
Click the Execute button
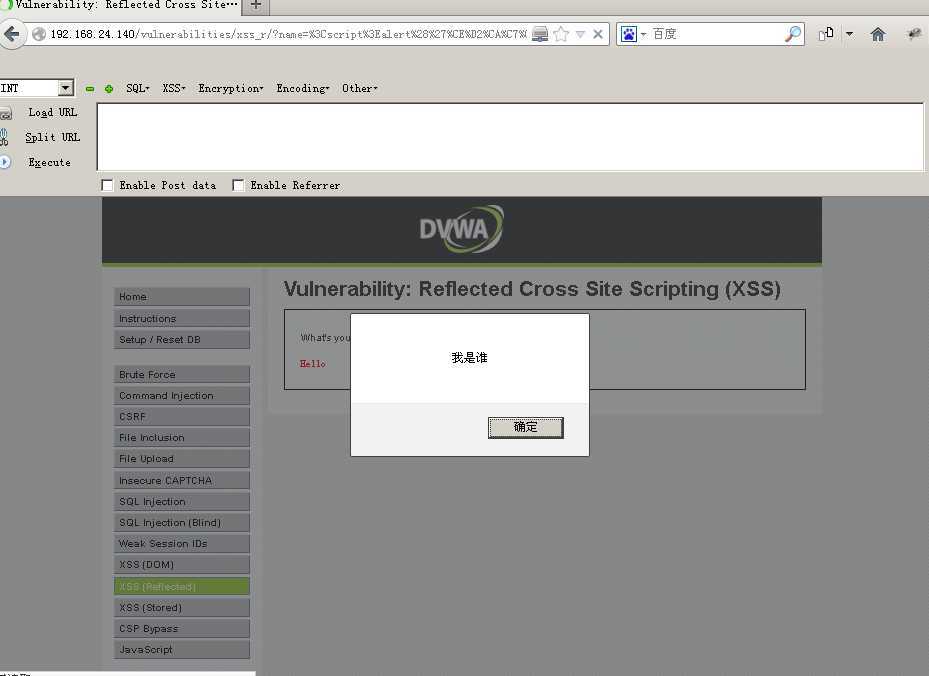click(49, 162)
